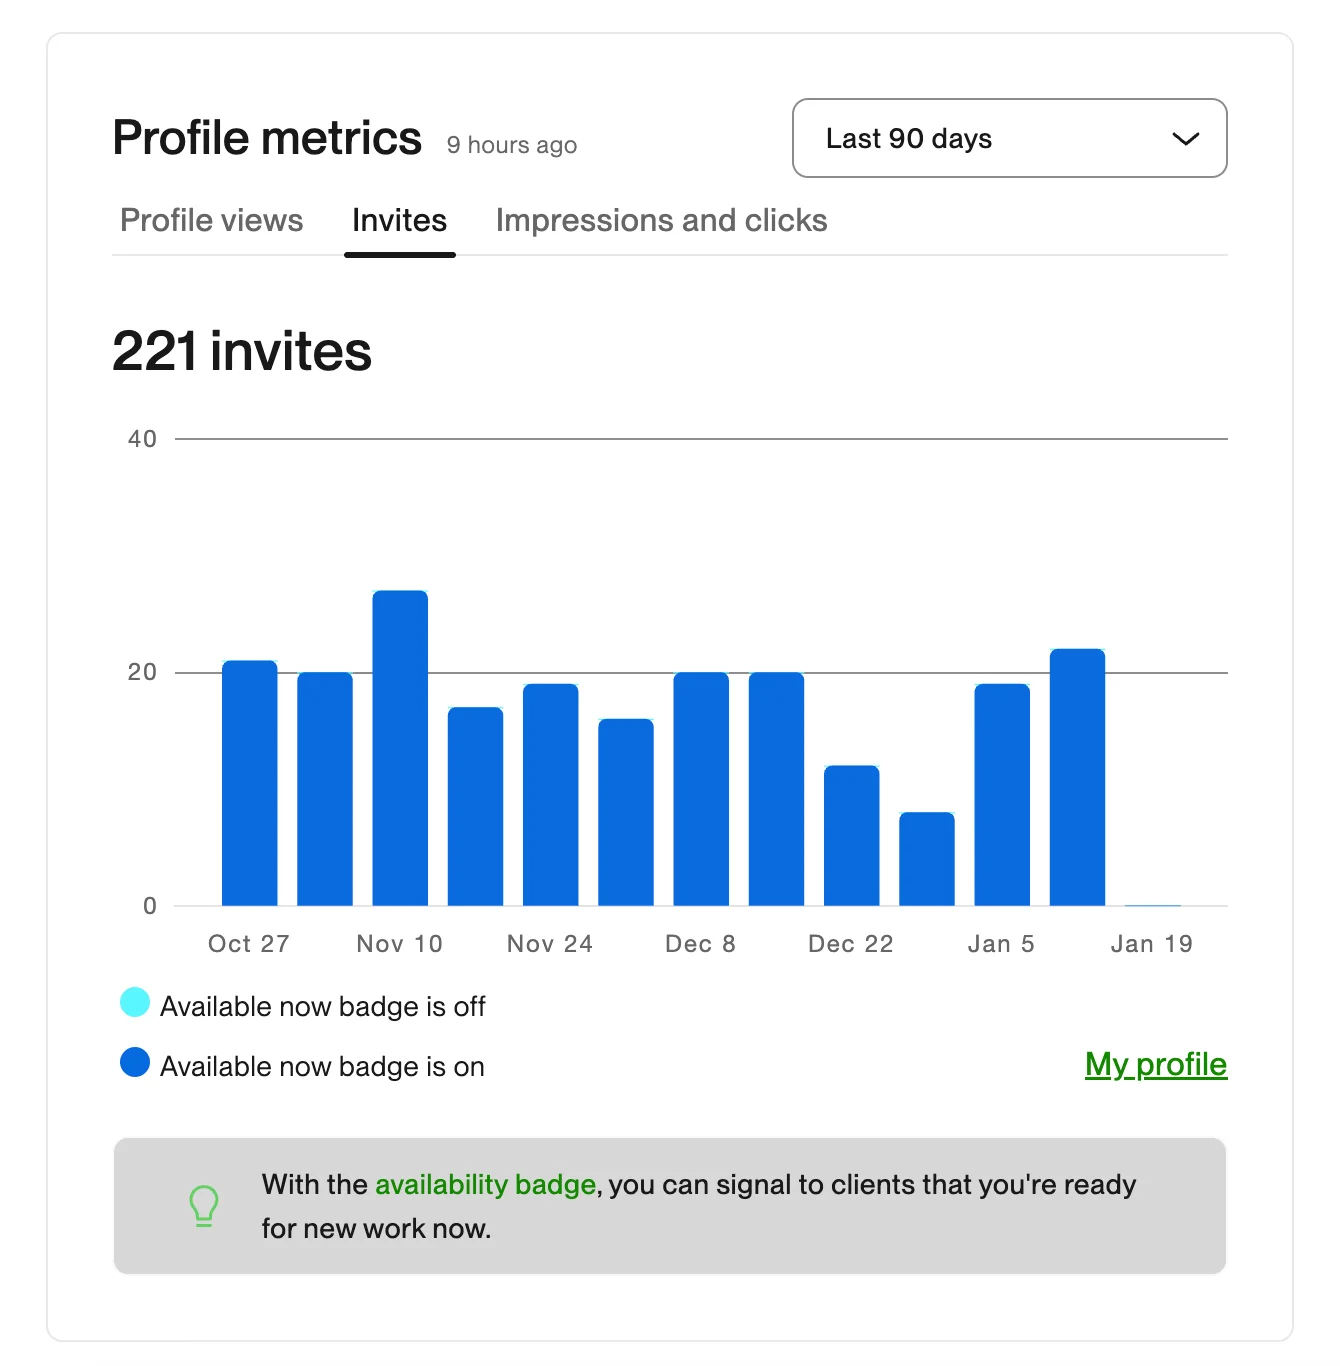This screenshot has width=1340, height=1366.
Task: Click the 9 hours ago timestamp
Action: [x=511, y=145]
